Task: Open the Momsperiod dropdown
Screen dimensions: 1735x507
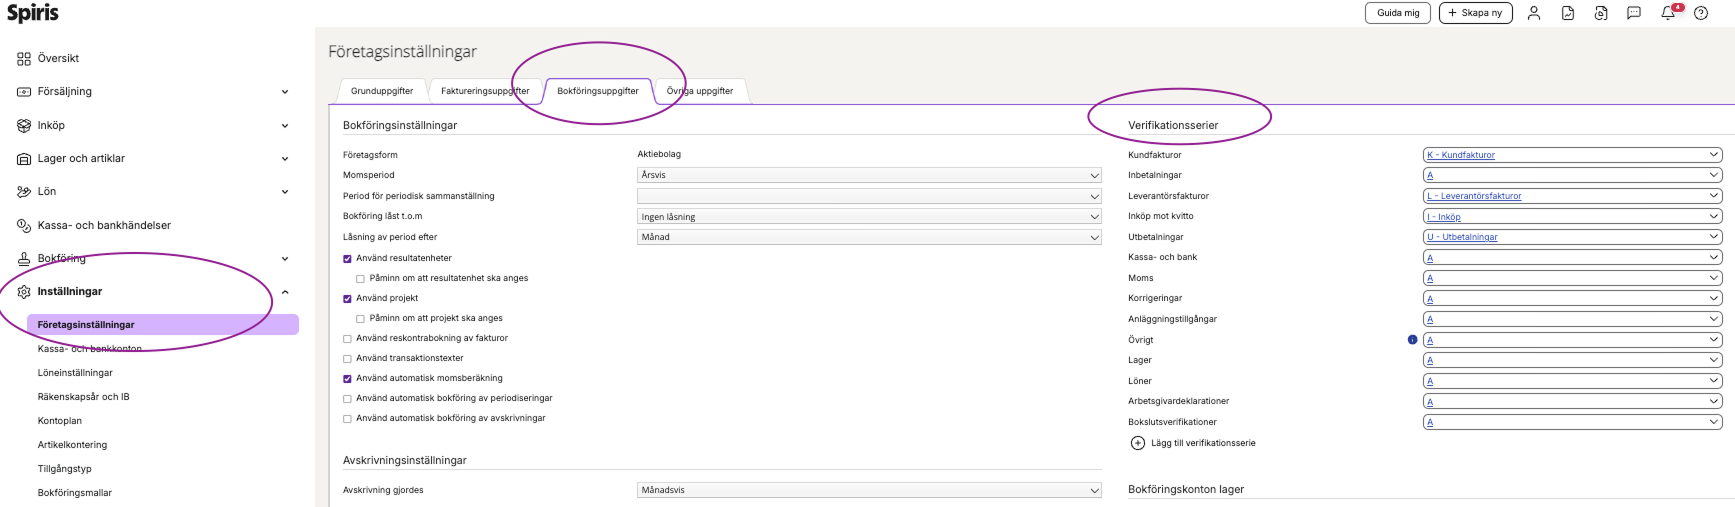Action: [868, 175]
